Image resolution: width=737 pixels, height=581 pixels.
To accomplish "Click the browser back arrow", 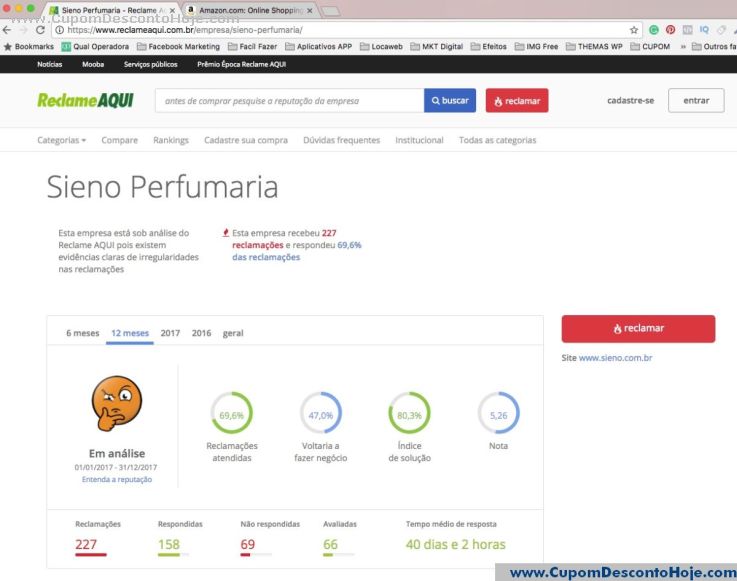I will tap(7, 30).
